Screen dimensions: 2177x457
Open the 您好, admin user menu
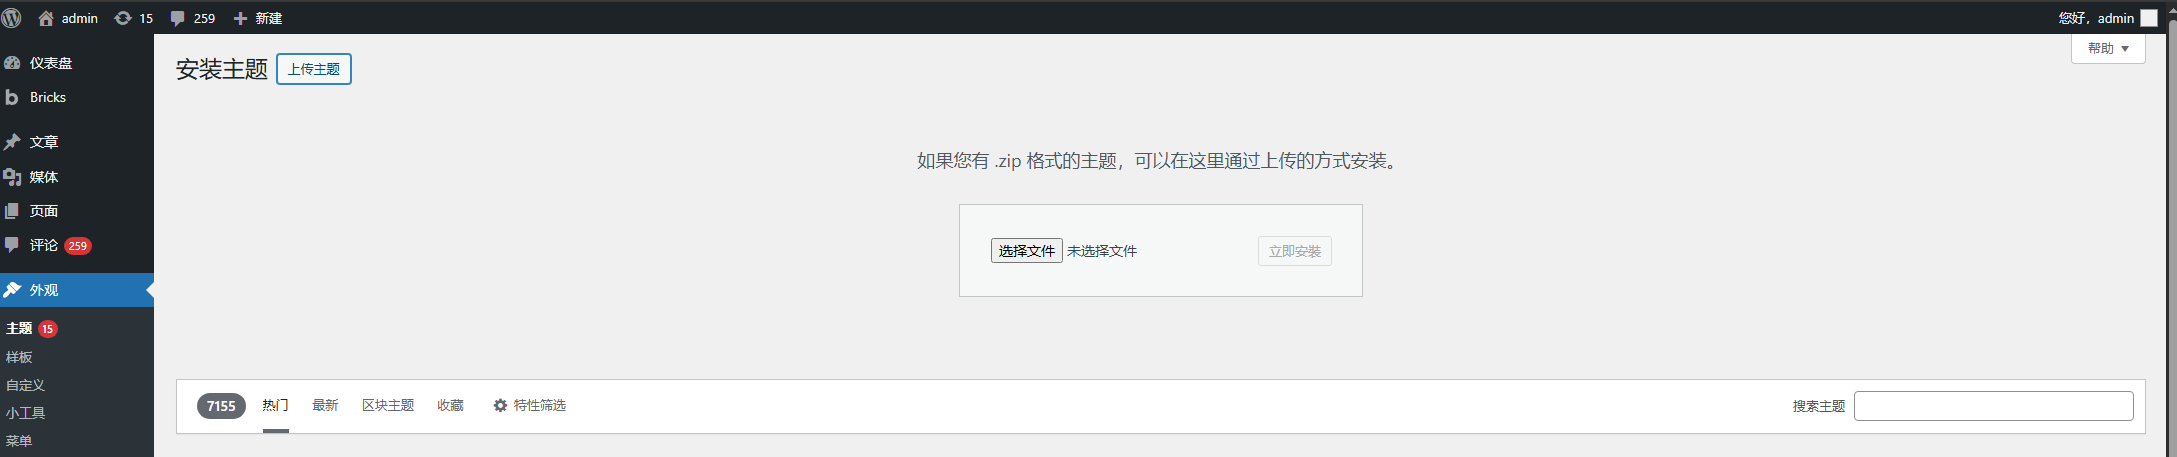point(2106,18)
